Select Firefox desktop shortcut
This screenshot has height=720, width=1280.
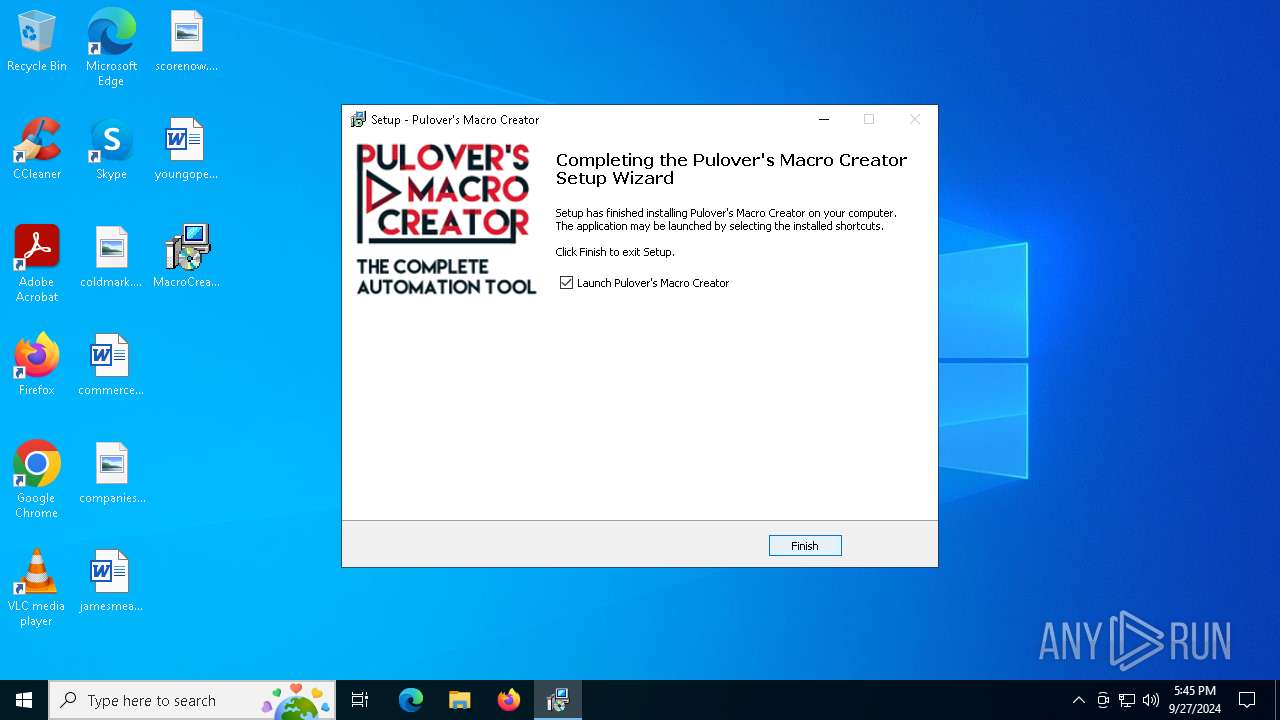pos(37,366)
